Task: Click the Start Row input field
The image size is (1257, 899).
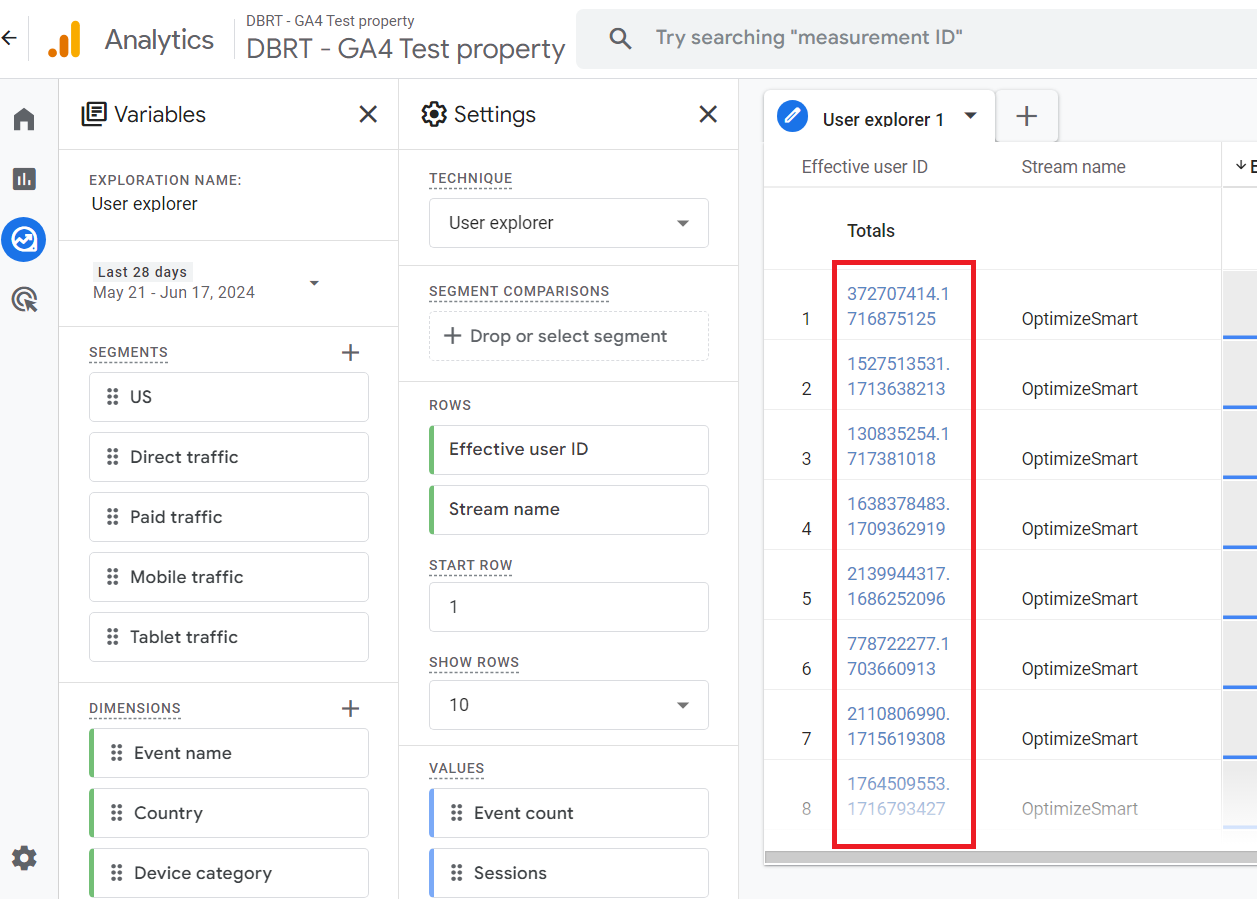Action: (569, 607)
